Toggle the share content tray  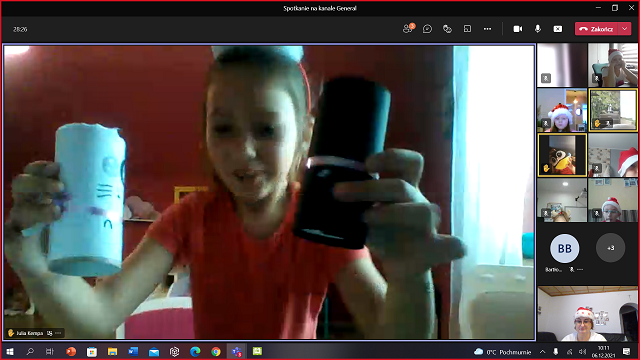558,29
